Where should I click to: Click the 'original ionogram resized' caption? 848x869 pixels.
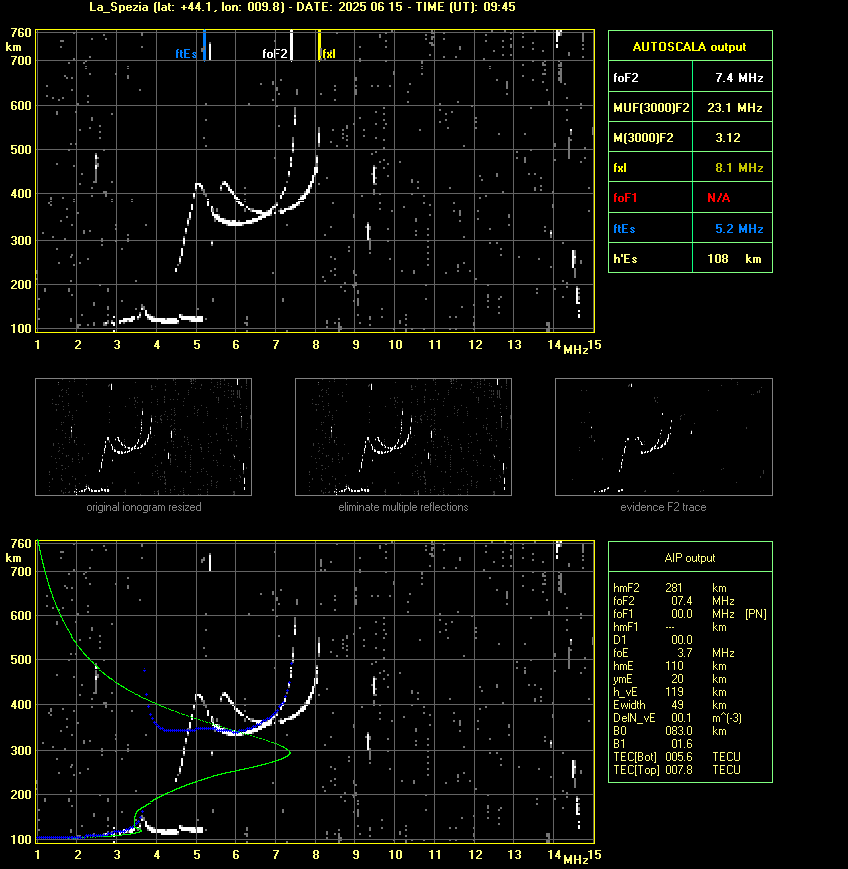coord(144,507)
